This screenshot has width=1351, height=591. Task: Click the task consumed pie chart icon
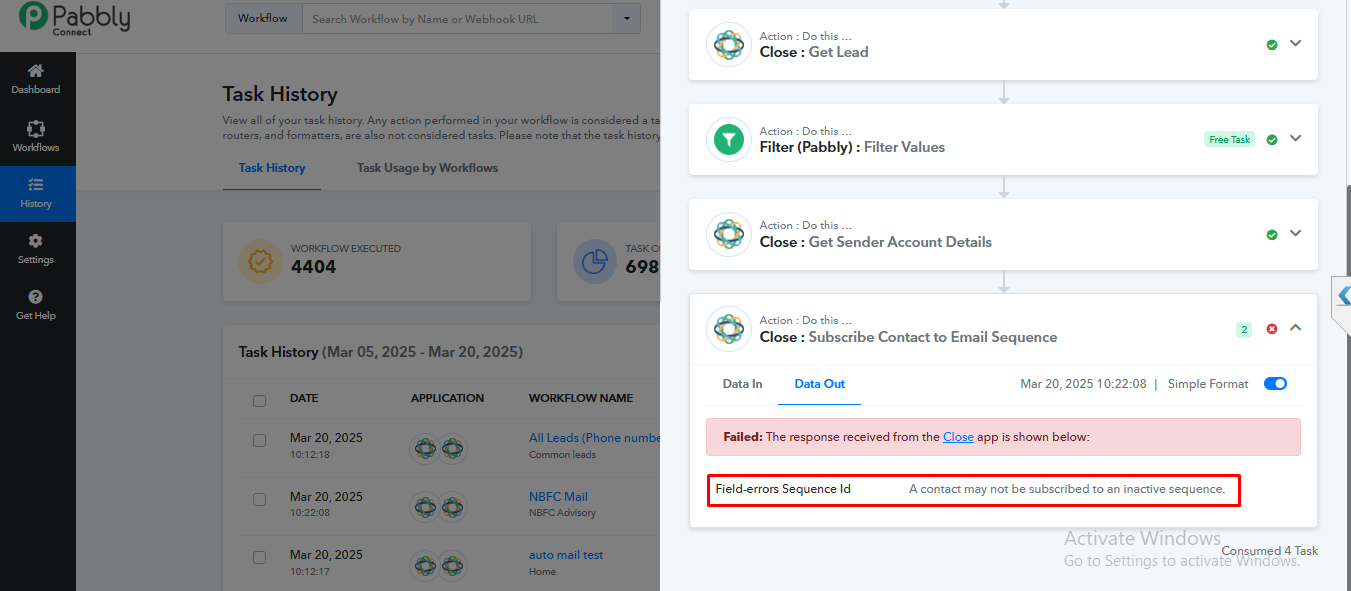[x=594, y=261]
